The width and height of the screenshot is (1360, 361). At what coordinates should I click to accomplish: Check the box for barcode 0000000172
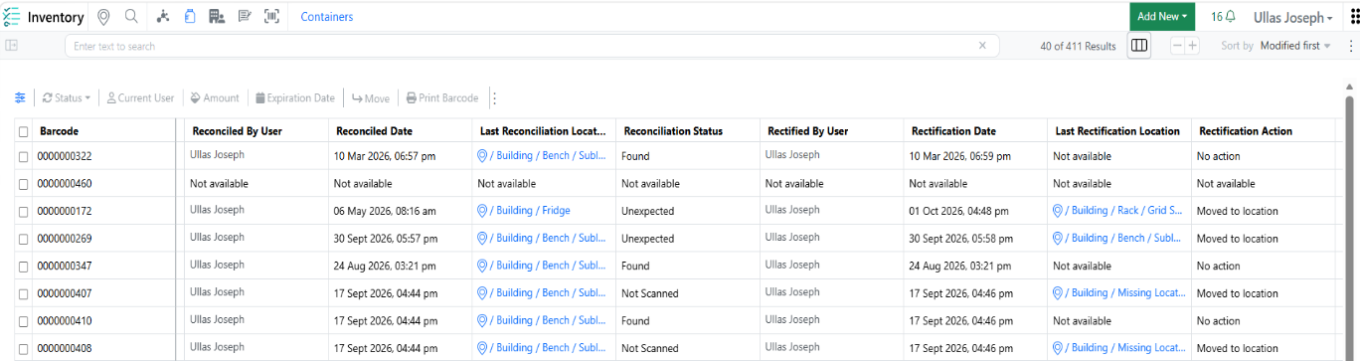[x=23, y=212]
